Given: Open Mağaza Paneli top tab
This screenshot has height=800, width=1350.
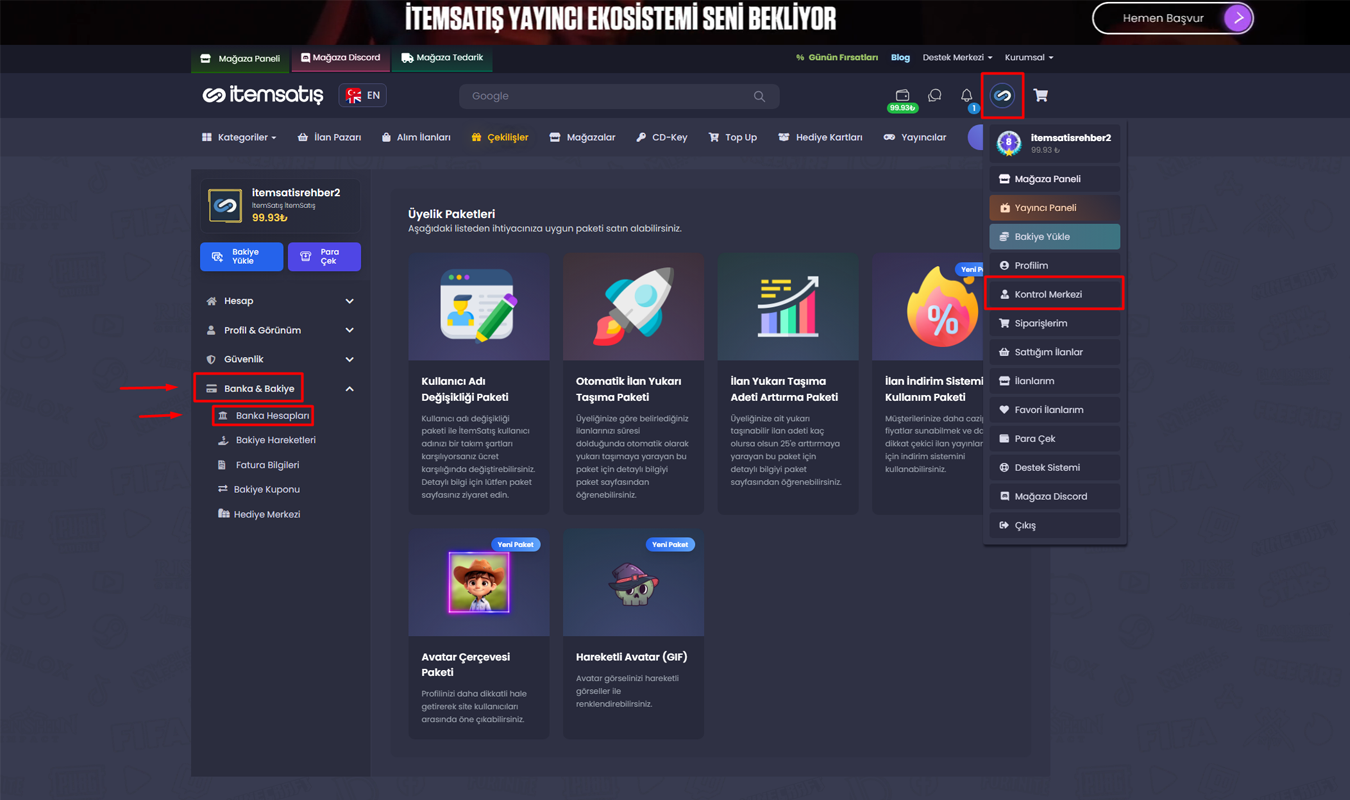Looking at the screenshot, I should click(240, 59).
